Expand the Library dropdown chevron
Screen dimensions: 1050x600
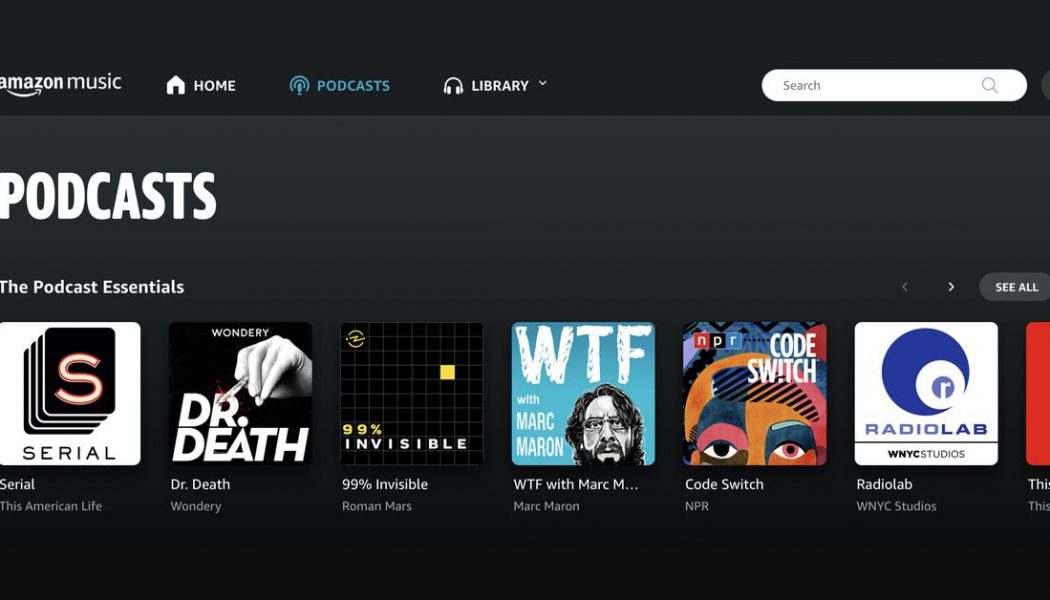(x=542, y=84)
